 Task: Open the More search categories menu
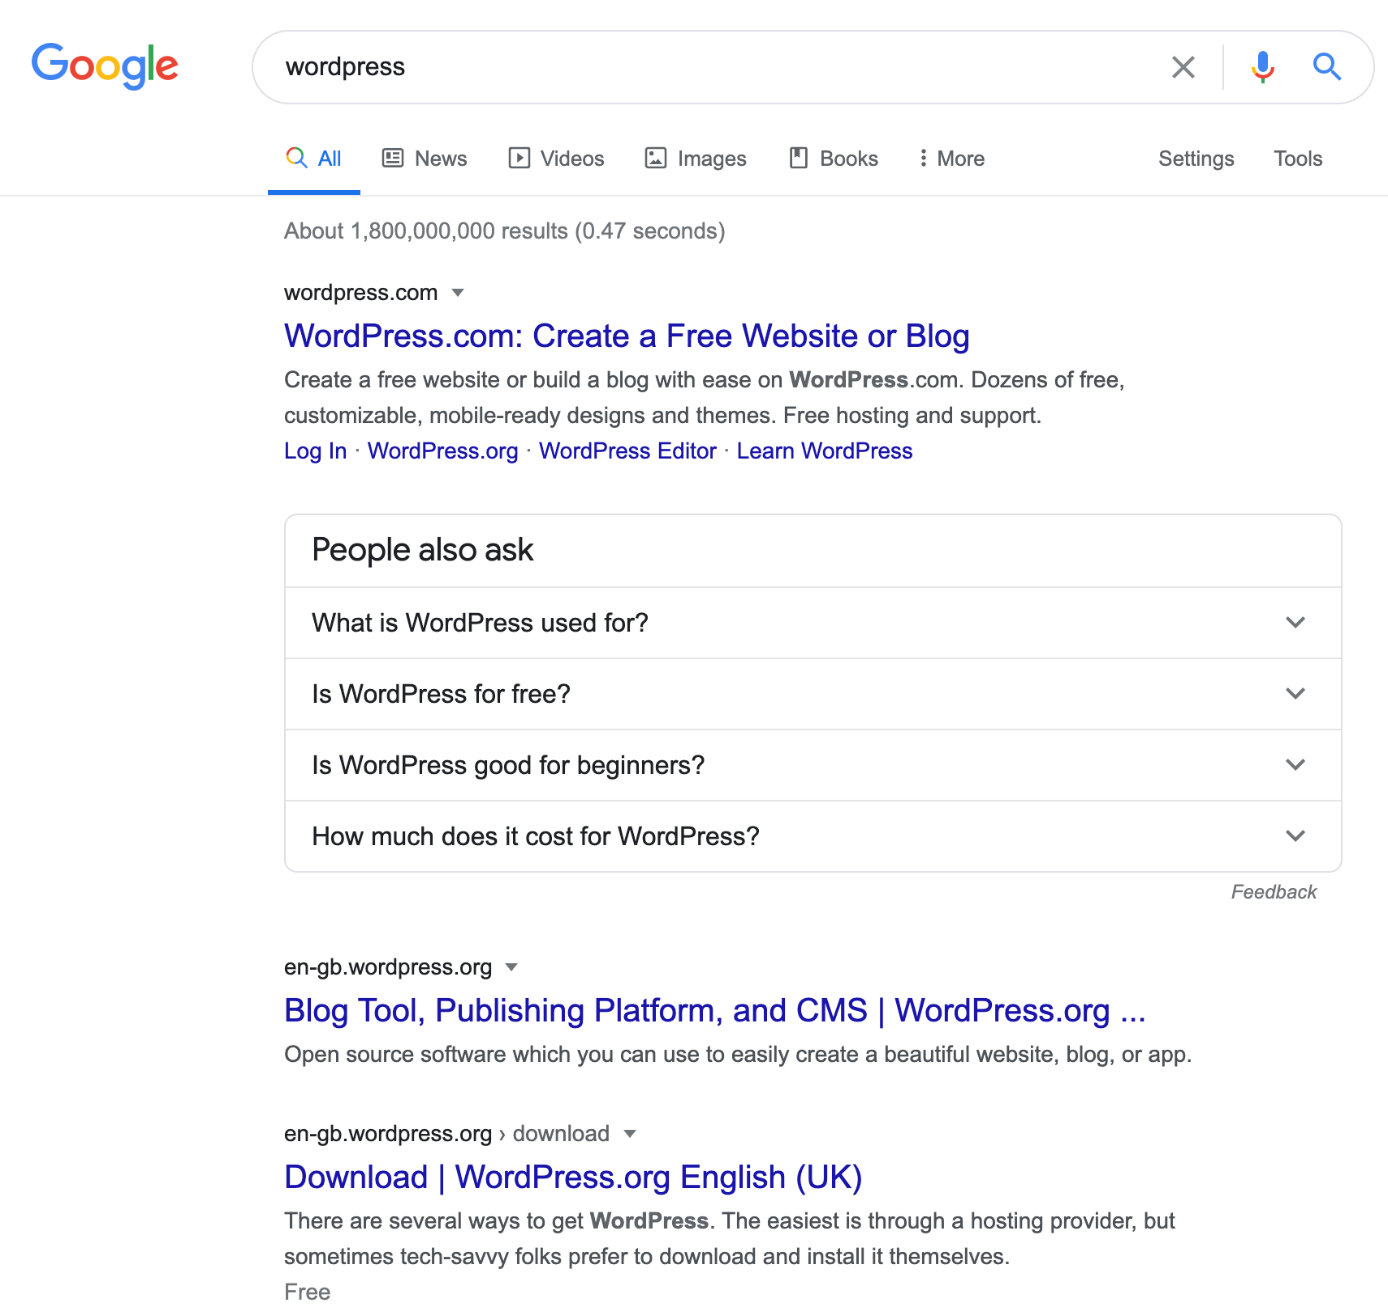952,158
